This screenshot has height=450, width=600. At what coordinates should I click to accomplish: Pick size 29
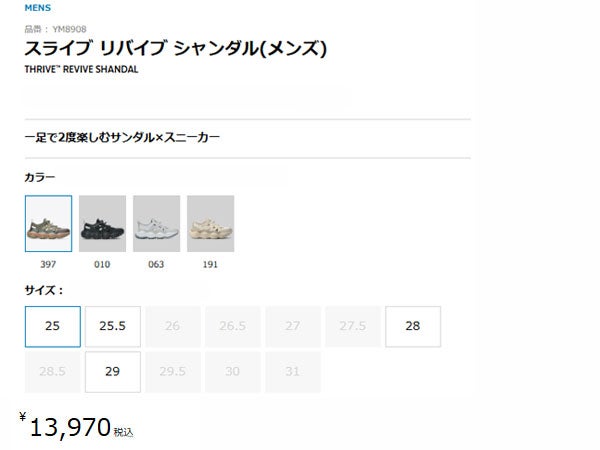[112, 371]
